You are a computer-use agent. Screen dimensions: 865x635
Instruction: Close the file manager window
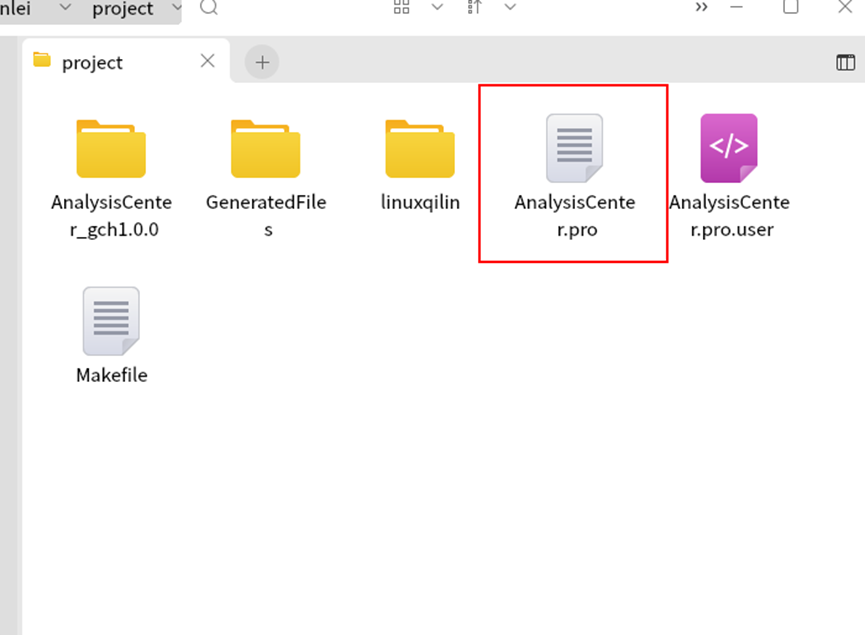tap(845, 7)
